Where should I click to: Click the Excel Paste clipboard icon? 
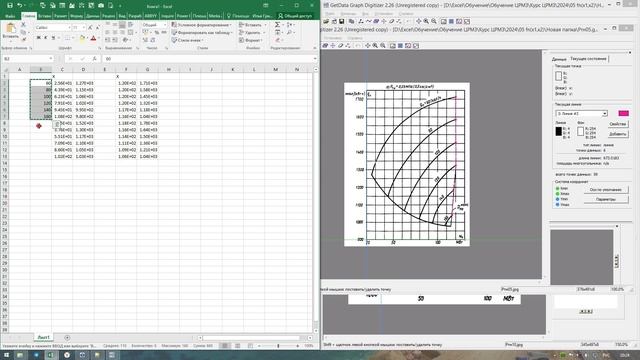point(11,28)
